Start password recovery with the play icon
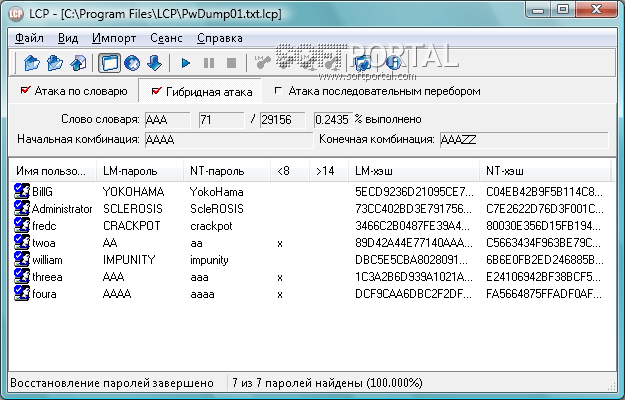This screenshot has height=400, width=625. point(185,63)
